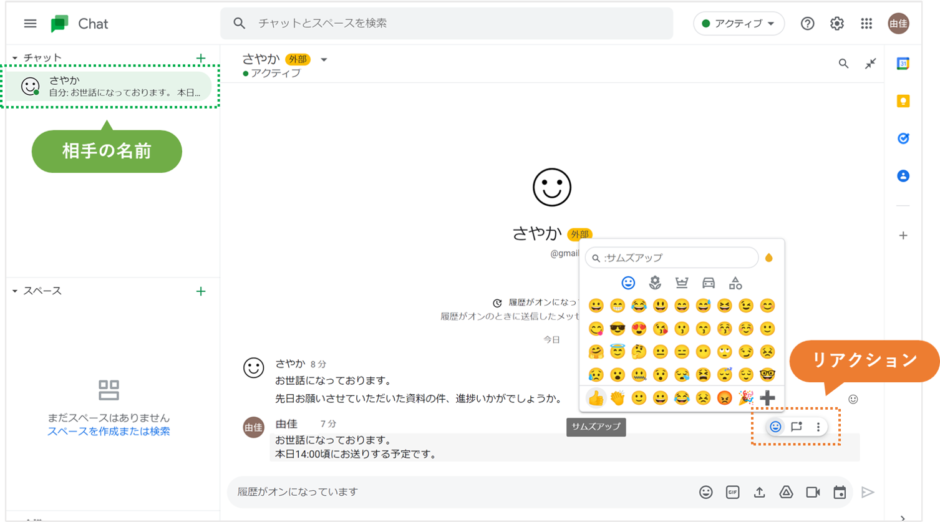Click the 今日 date divider label

tap(552, 340)
